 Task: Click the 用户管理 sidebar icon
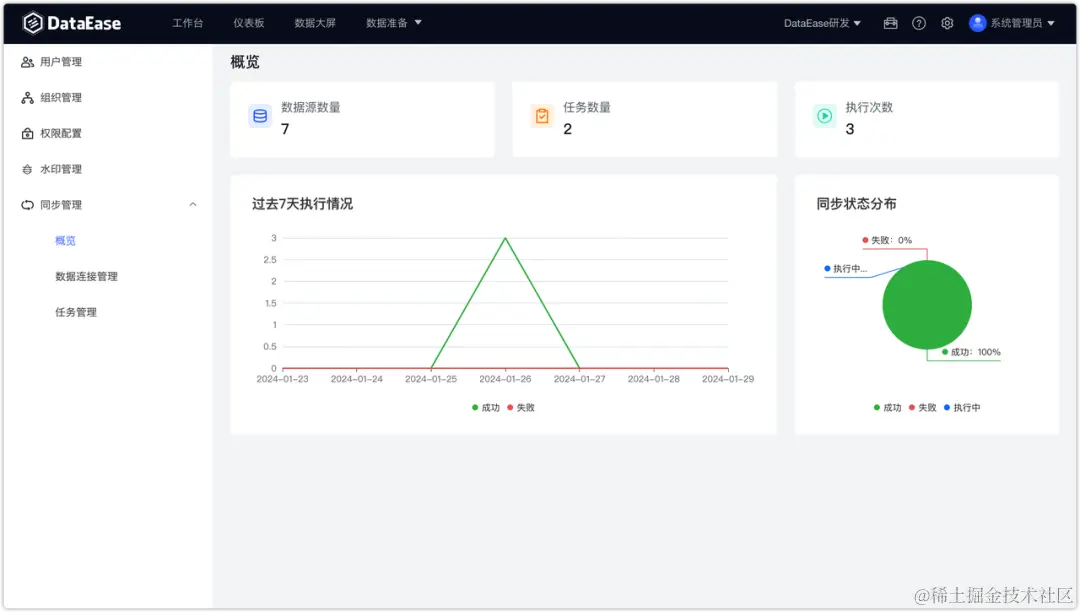click(27, 62)
